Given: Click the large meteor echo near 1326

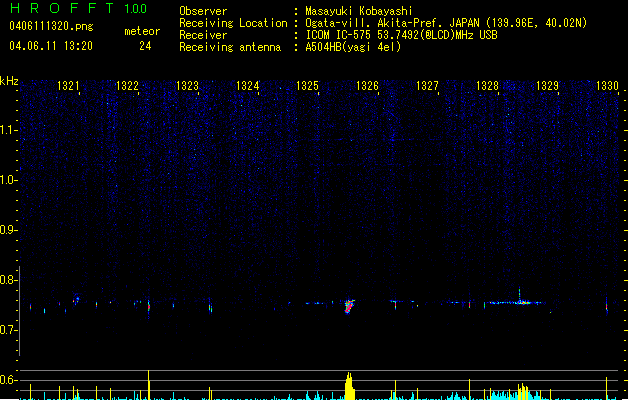Looking at the screenshot, I should (x=349, y=306).
